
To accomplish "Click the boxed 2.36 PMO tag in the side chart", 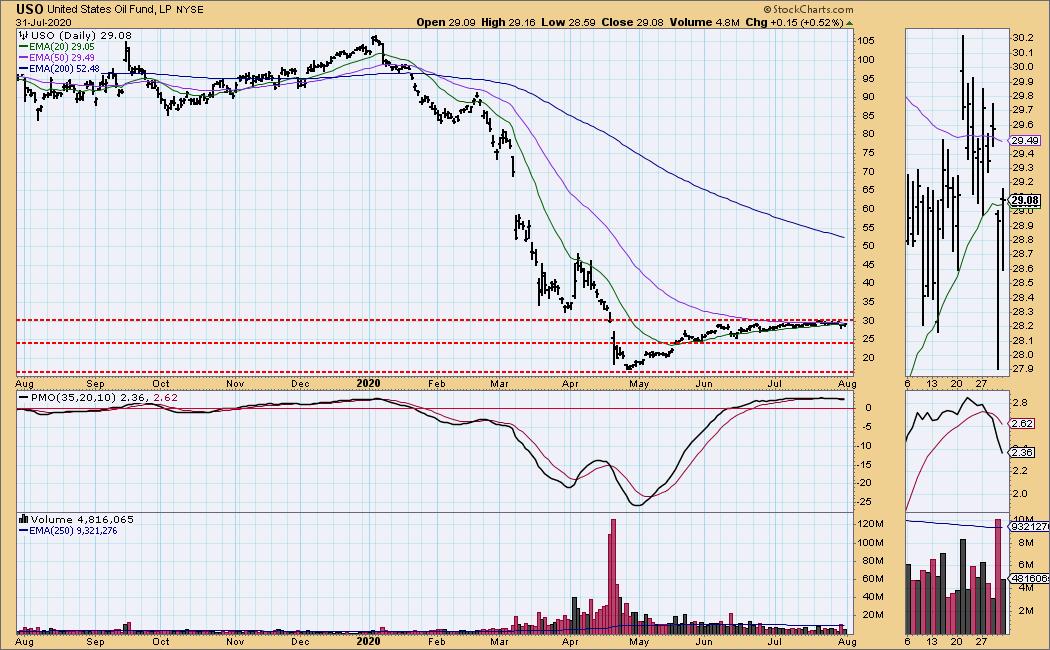I will [x=1023, y=453].
